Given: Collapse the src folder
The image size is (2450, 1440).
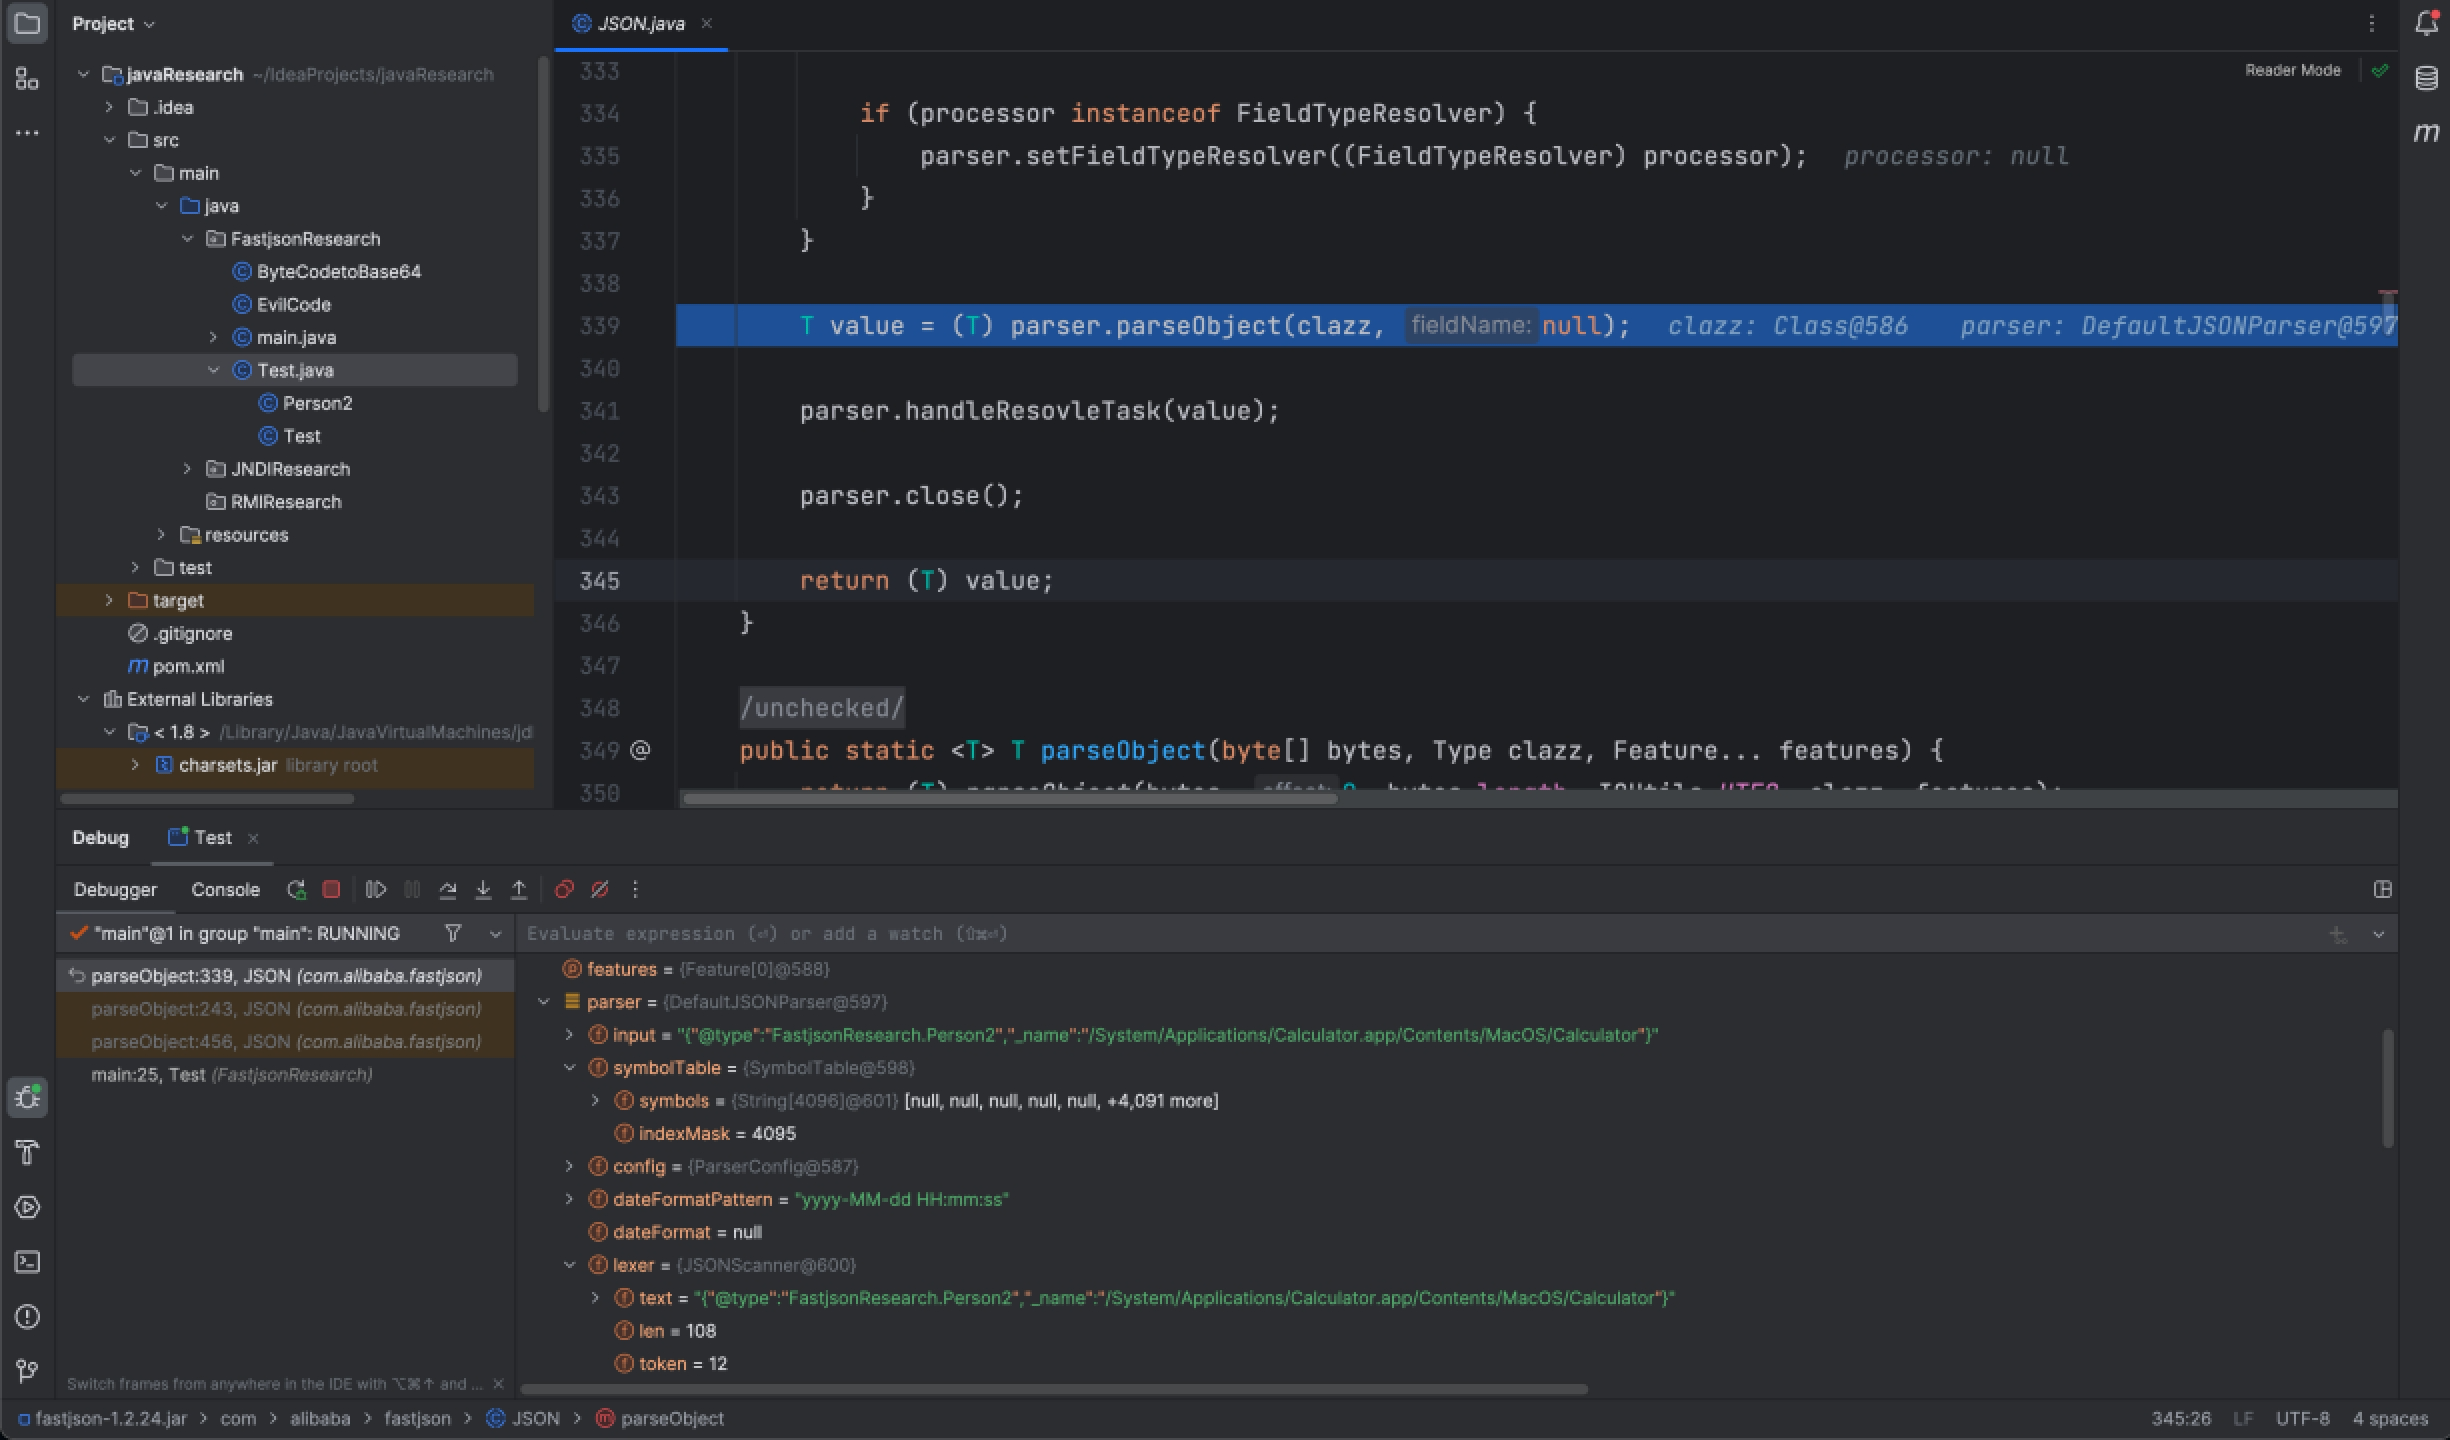Looking at the screenshot, I should (x=109, y=140).
